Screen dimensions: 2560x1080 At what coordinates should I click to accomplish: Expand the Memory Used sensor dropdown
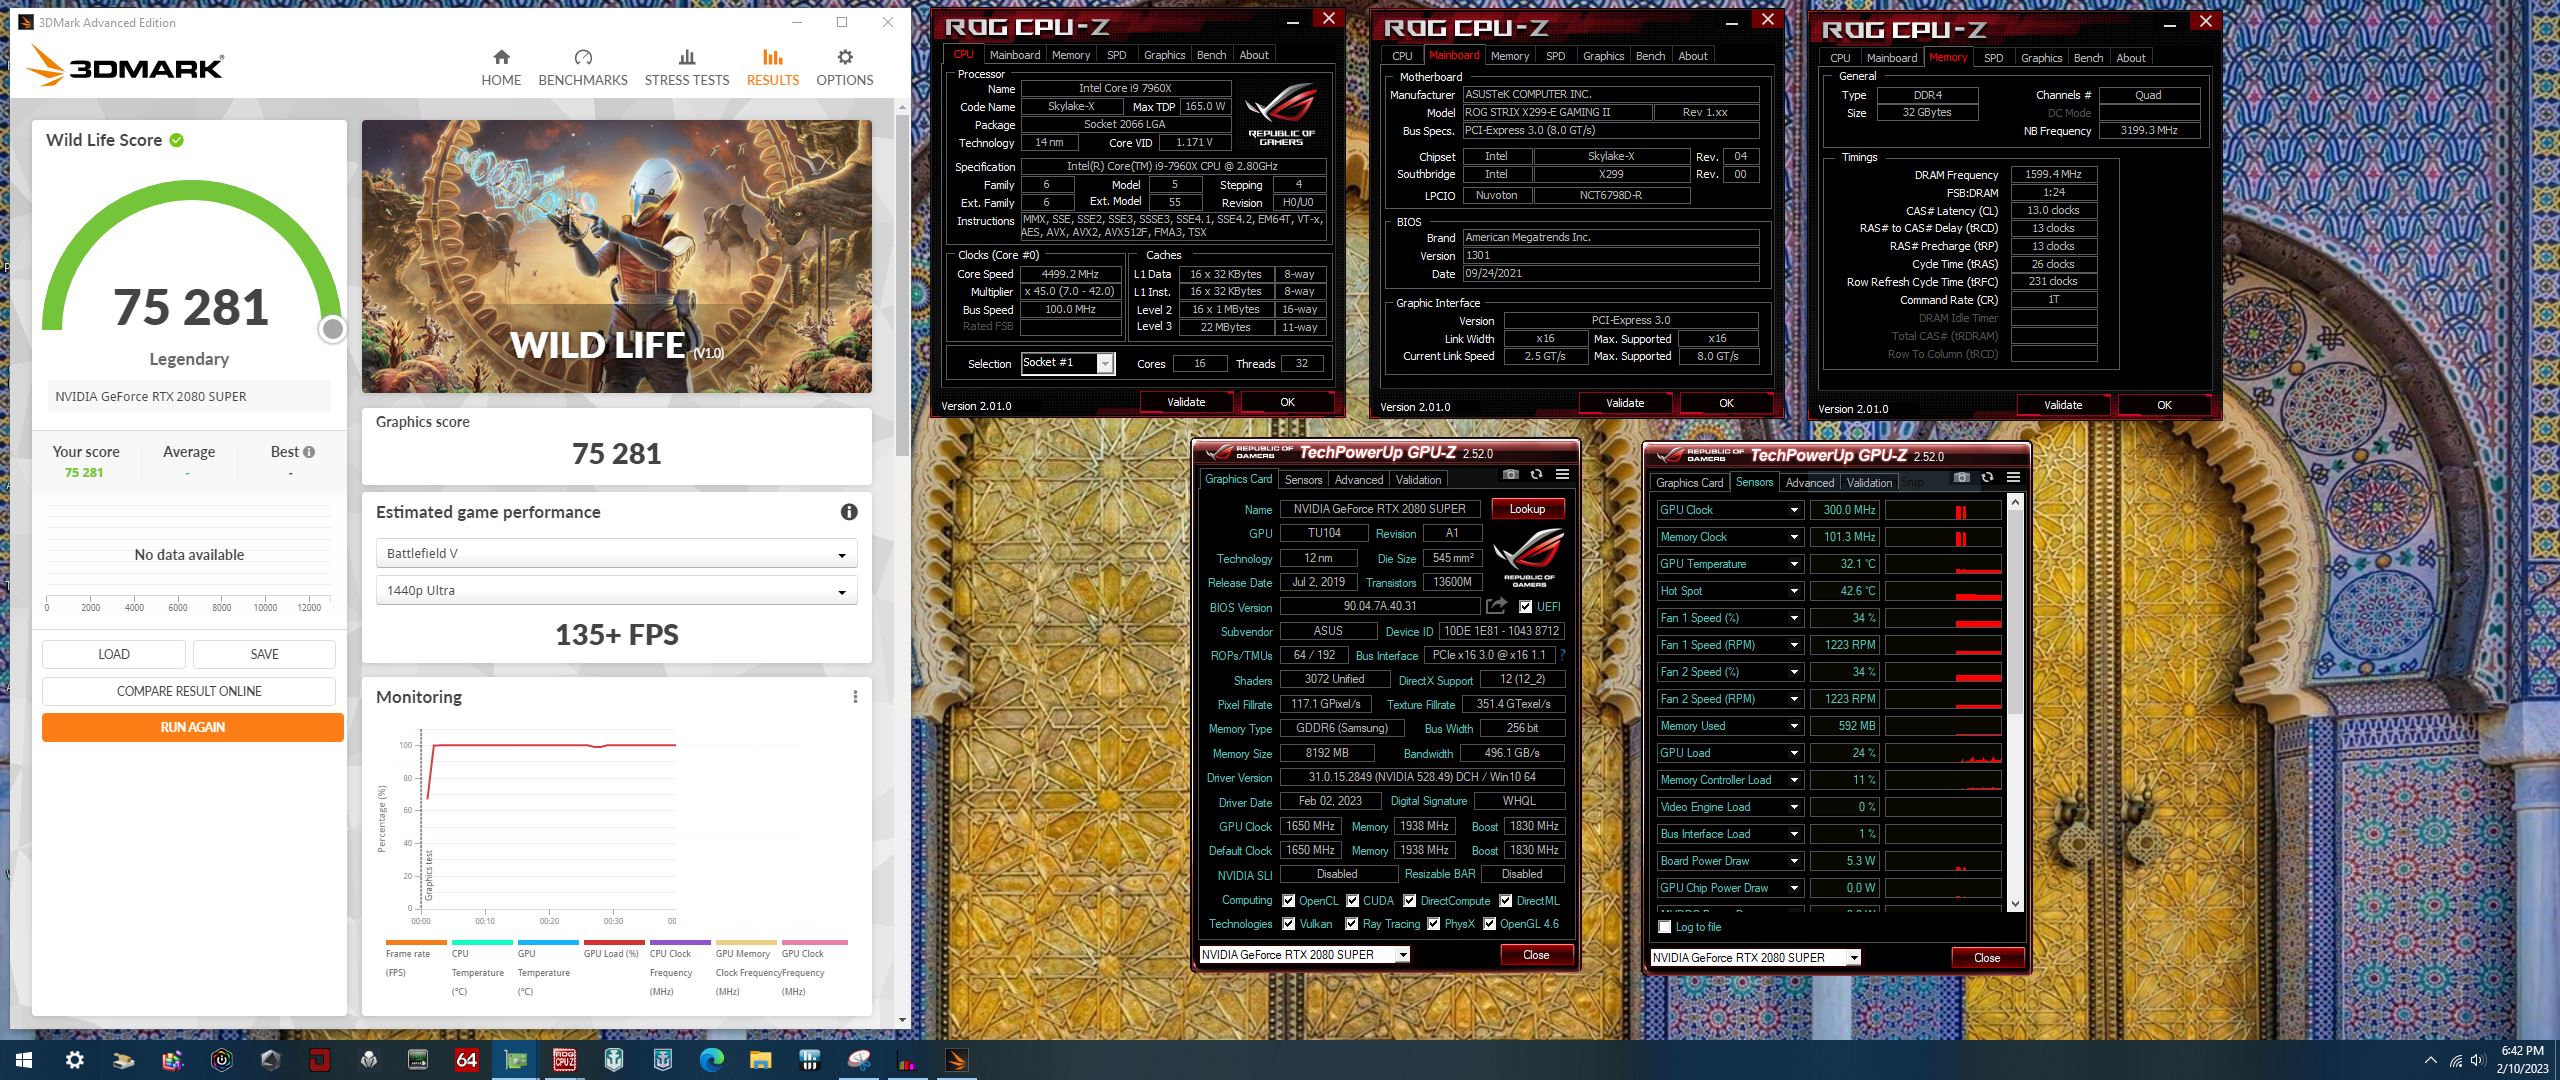pos(1794,726)
